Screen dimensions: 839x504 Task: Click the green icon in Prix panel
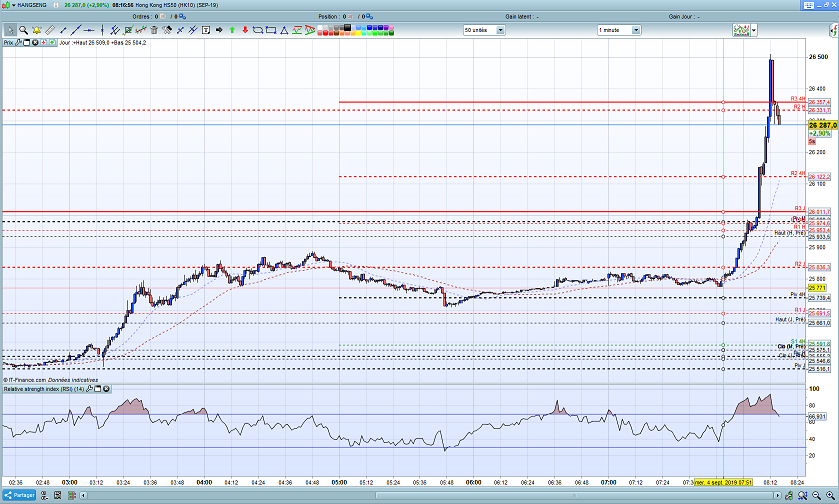[52, 42]
